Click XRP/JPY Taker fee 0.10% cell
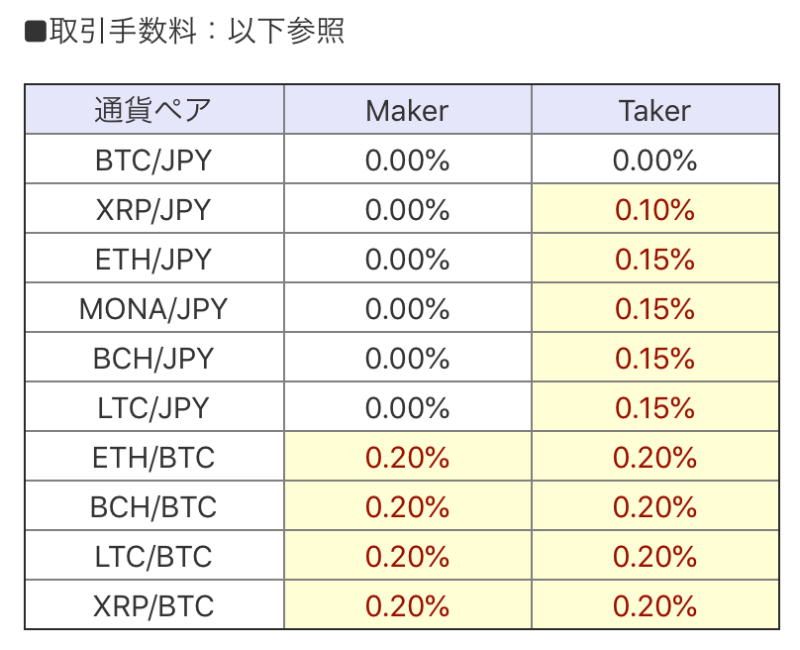Viewport: 800px width, 650px height. pos(655,210)
